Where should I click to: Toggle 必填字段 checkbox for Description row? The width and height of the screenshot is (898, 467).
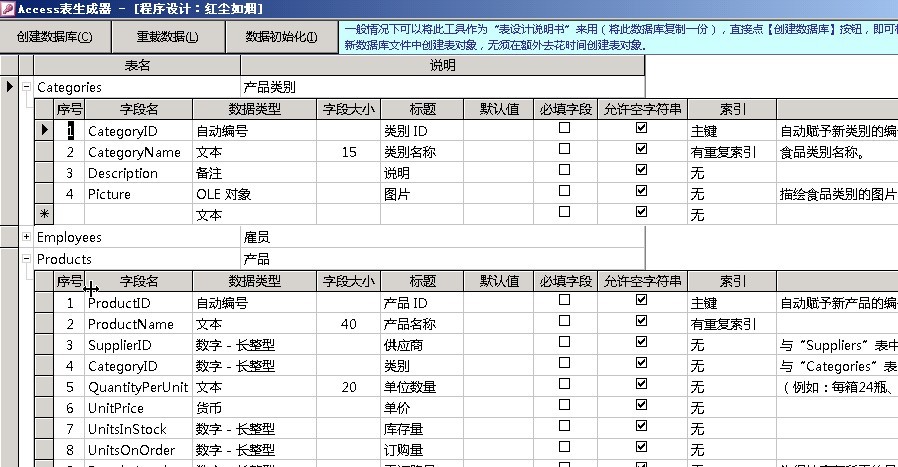(564, 170)
